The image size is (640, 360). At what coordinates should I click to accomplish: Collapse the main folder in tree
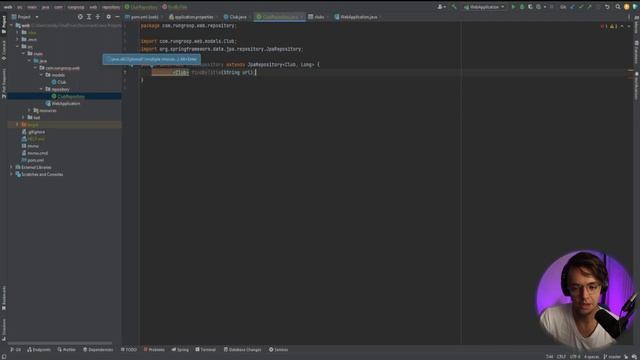pos(23,53)
